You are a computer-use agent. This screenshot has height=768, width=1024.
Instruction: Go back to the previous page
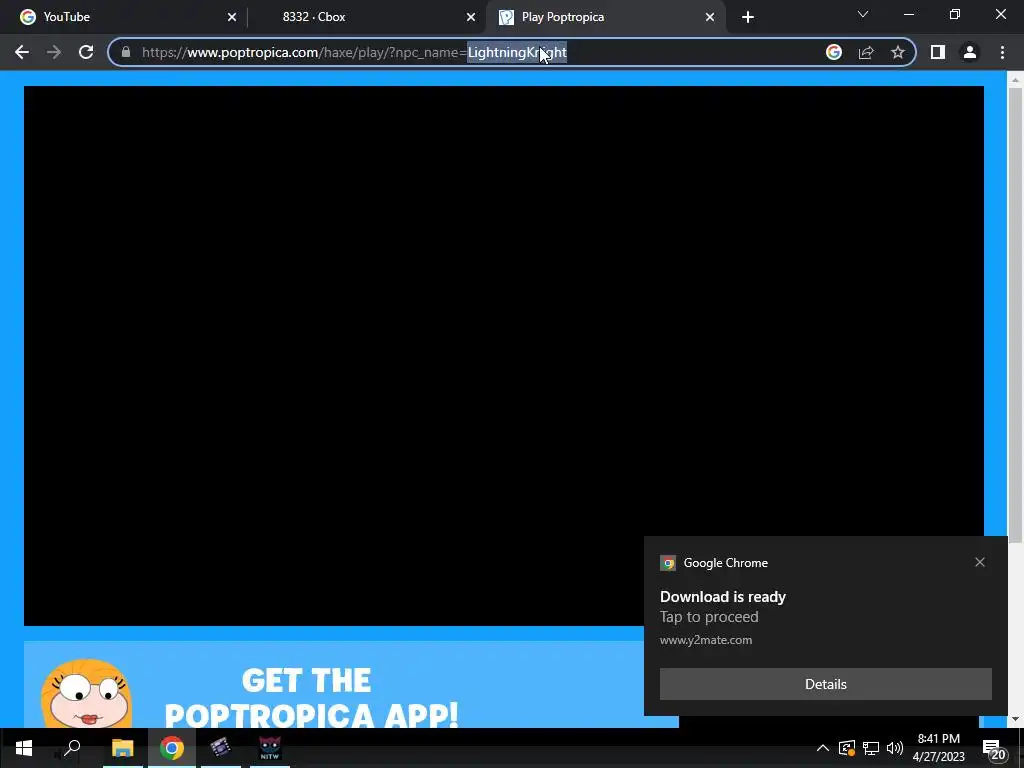click(22, 52)
